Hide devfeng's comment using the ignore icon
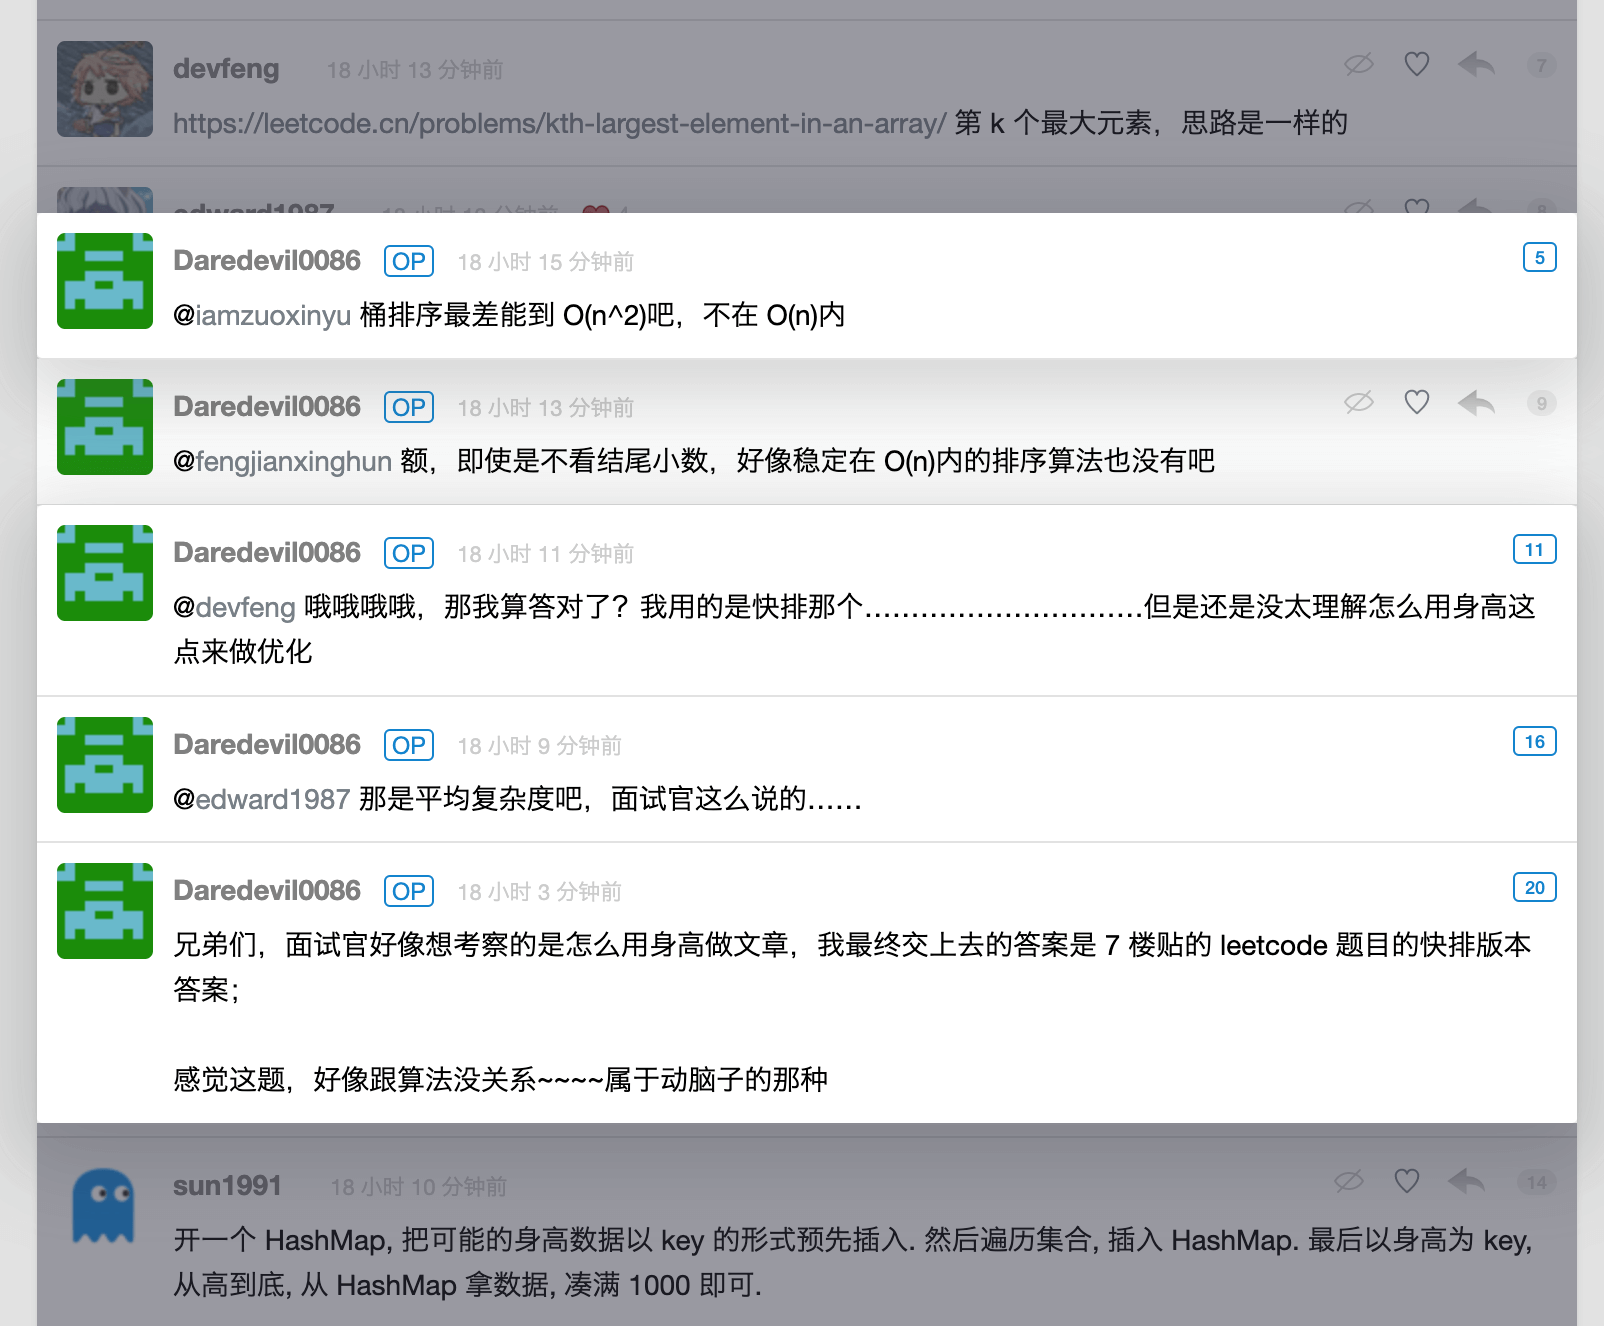 click(1356, 63)
